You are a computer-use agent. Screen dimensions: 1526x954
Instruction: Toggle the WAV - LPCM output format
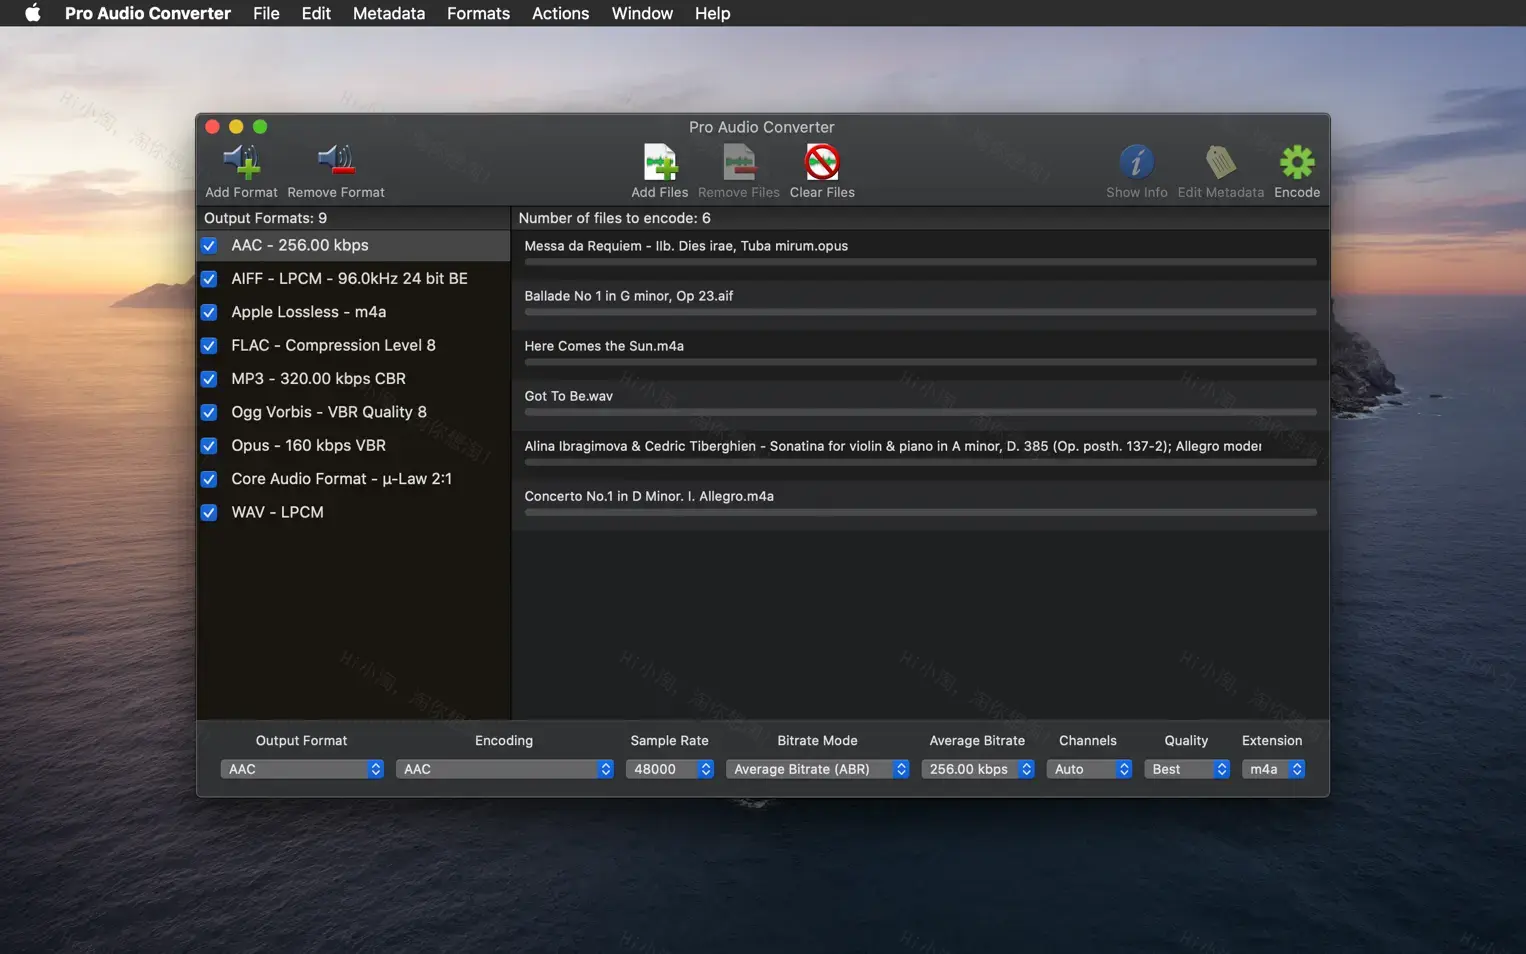coord(209,512)
